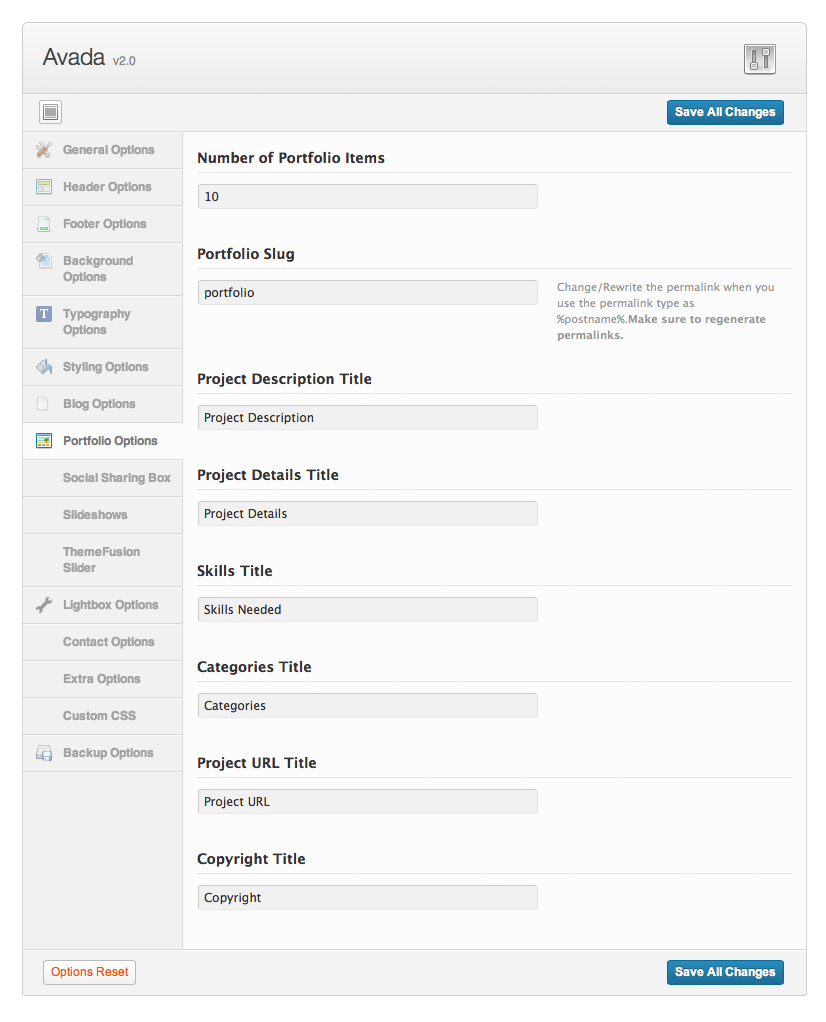Click into the Portfolio Slug text field

367,293
